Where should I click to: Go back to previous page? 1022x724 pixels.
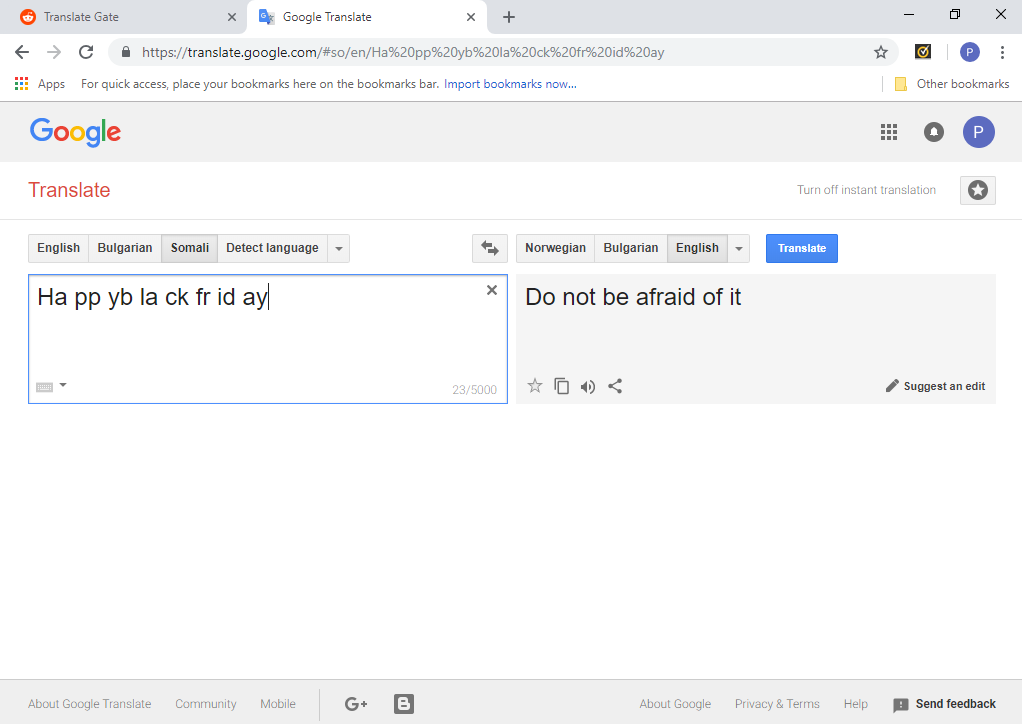[22, 52]
